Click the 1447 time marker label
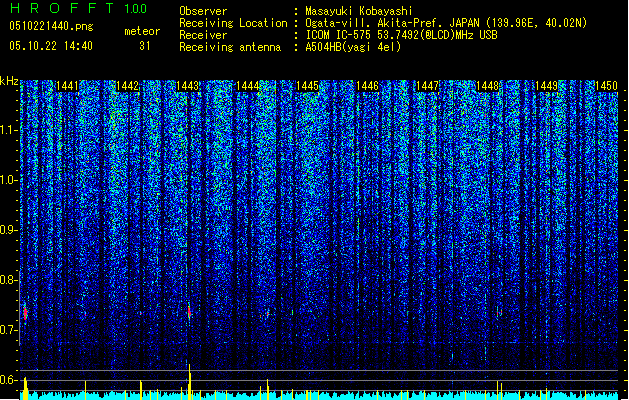The width and height of the screenshot is (629, 400). (427, 86)
